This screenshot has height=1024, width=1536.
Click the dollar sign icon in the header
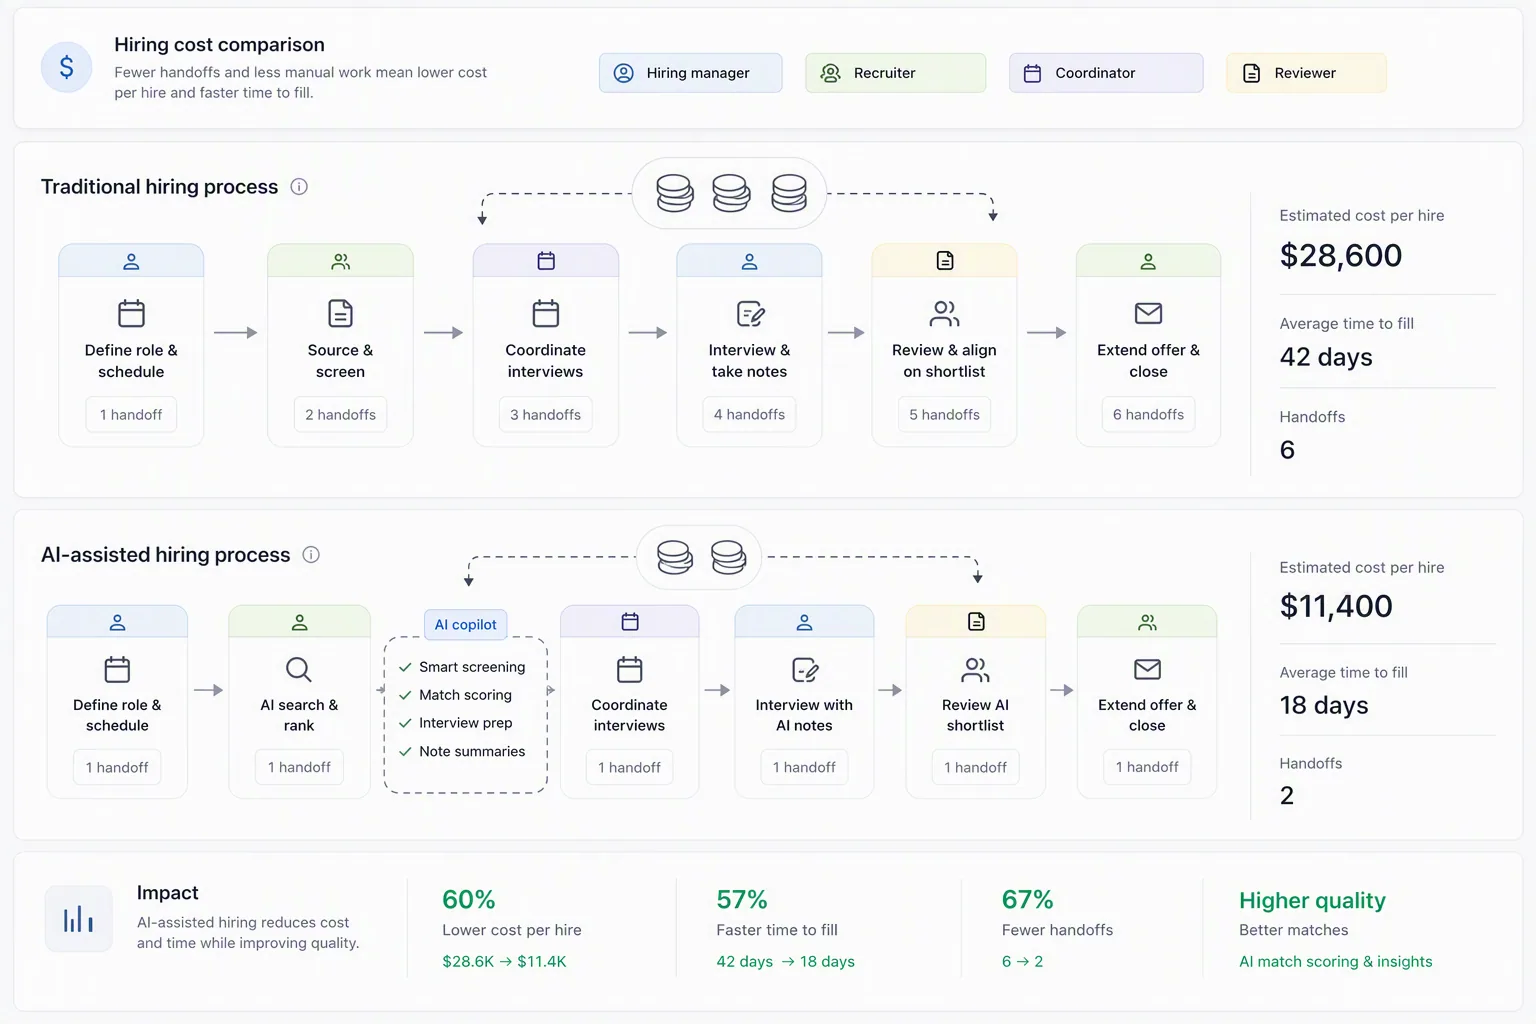(x=66, y=67)
